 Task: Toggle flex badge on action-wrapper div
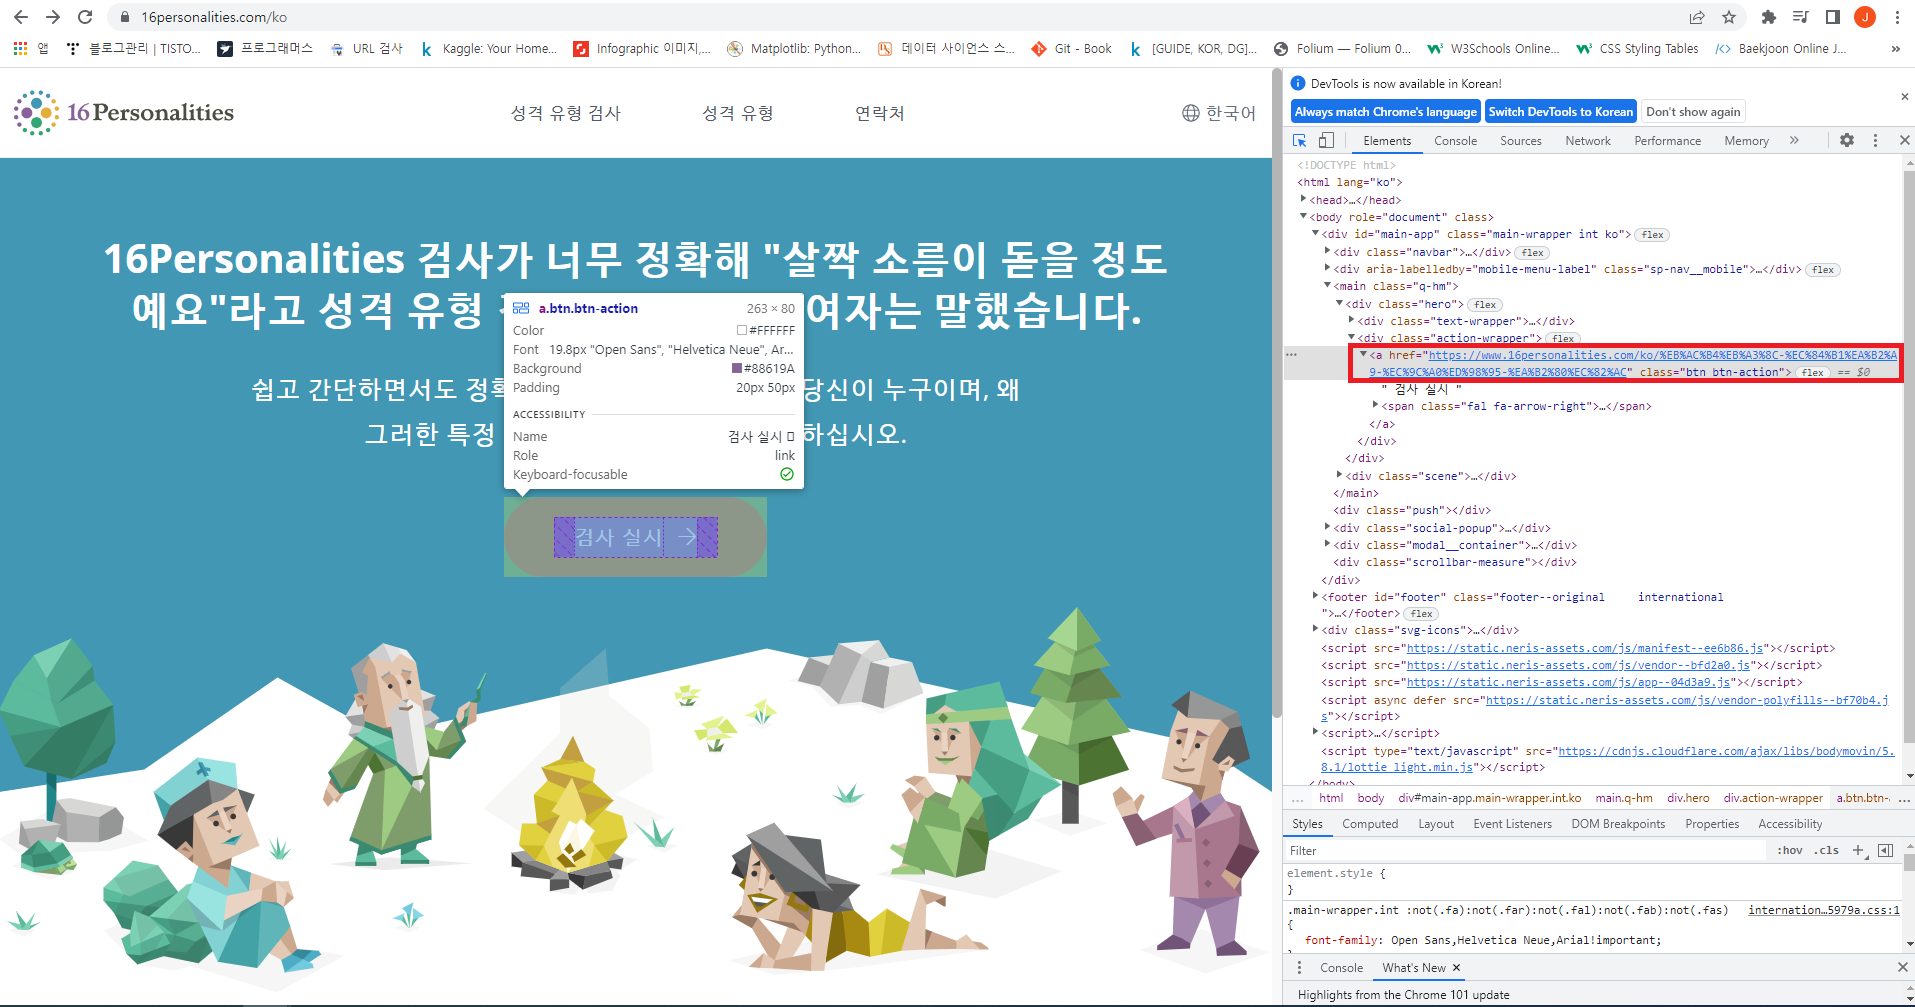click(1563, 339)
